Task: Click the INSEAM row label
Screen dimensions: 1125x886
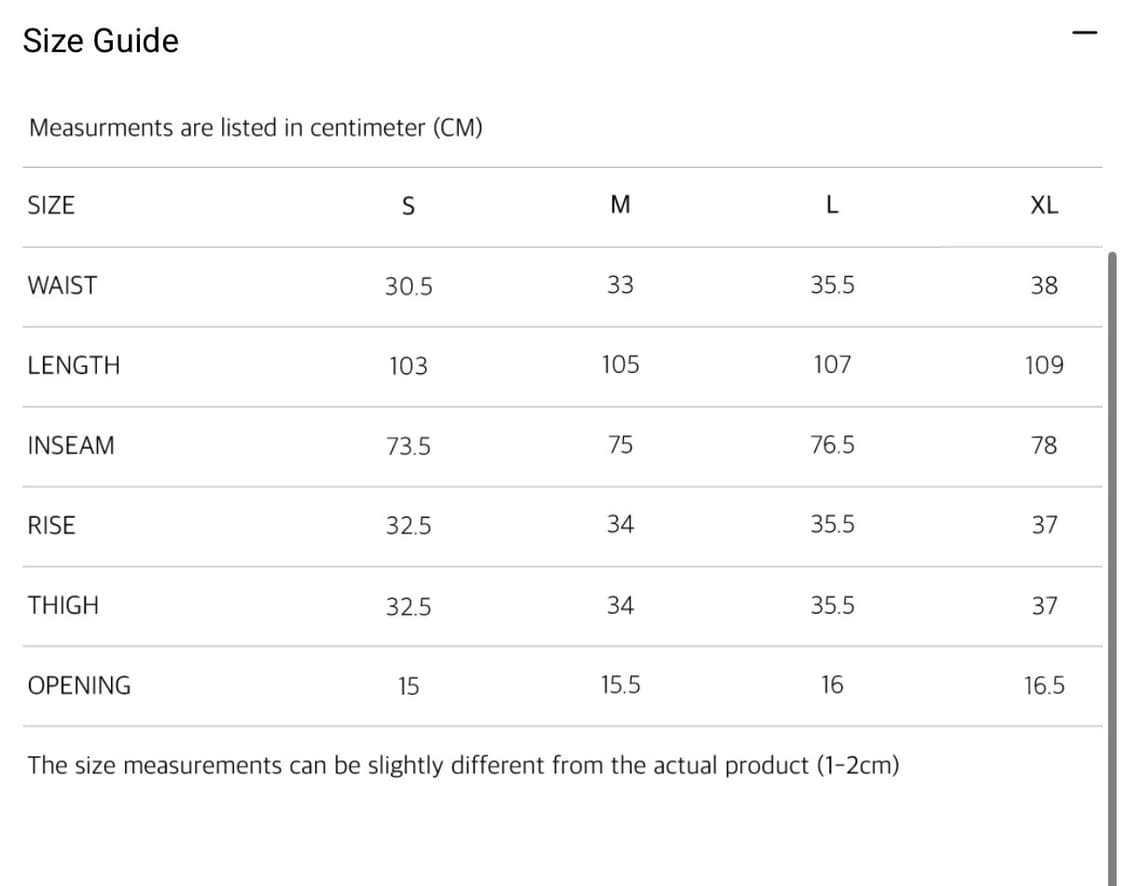Action: point(70,446)
